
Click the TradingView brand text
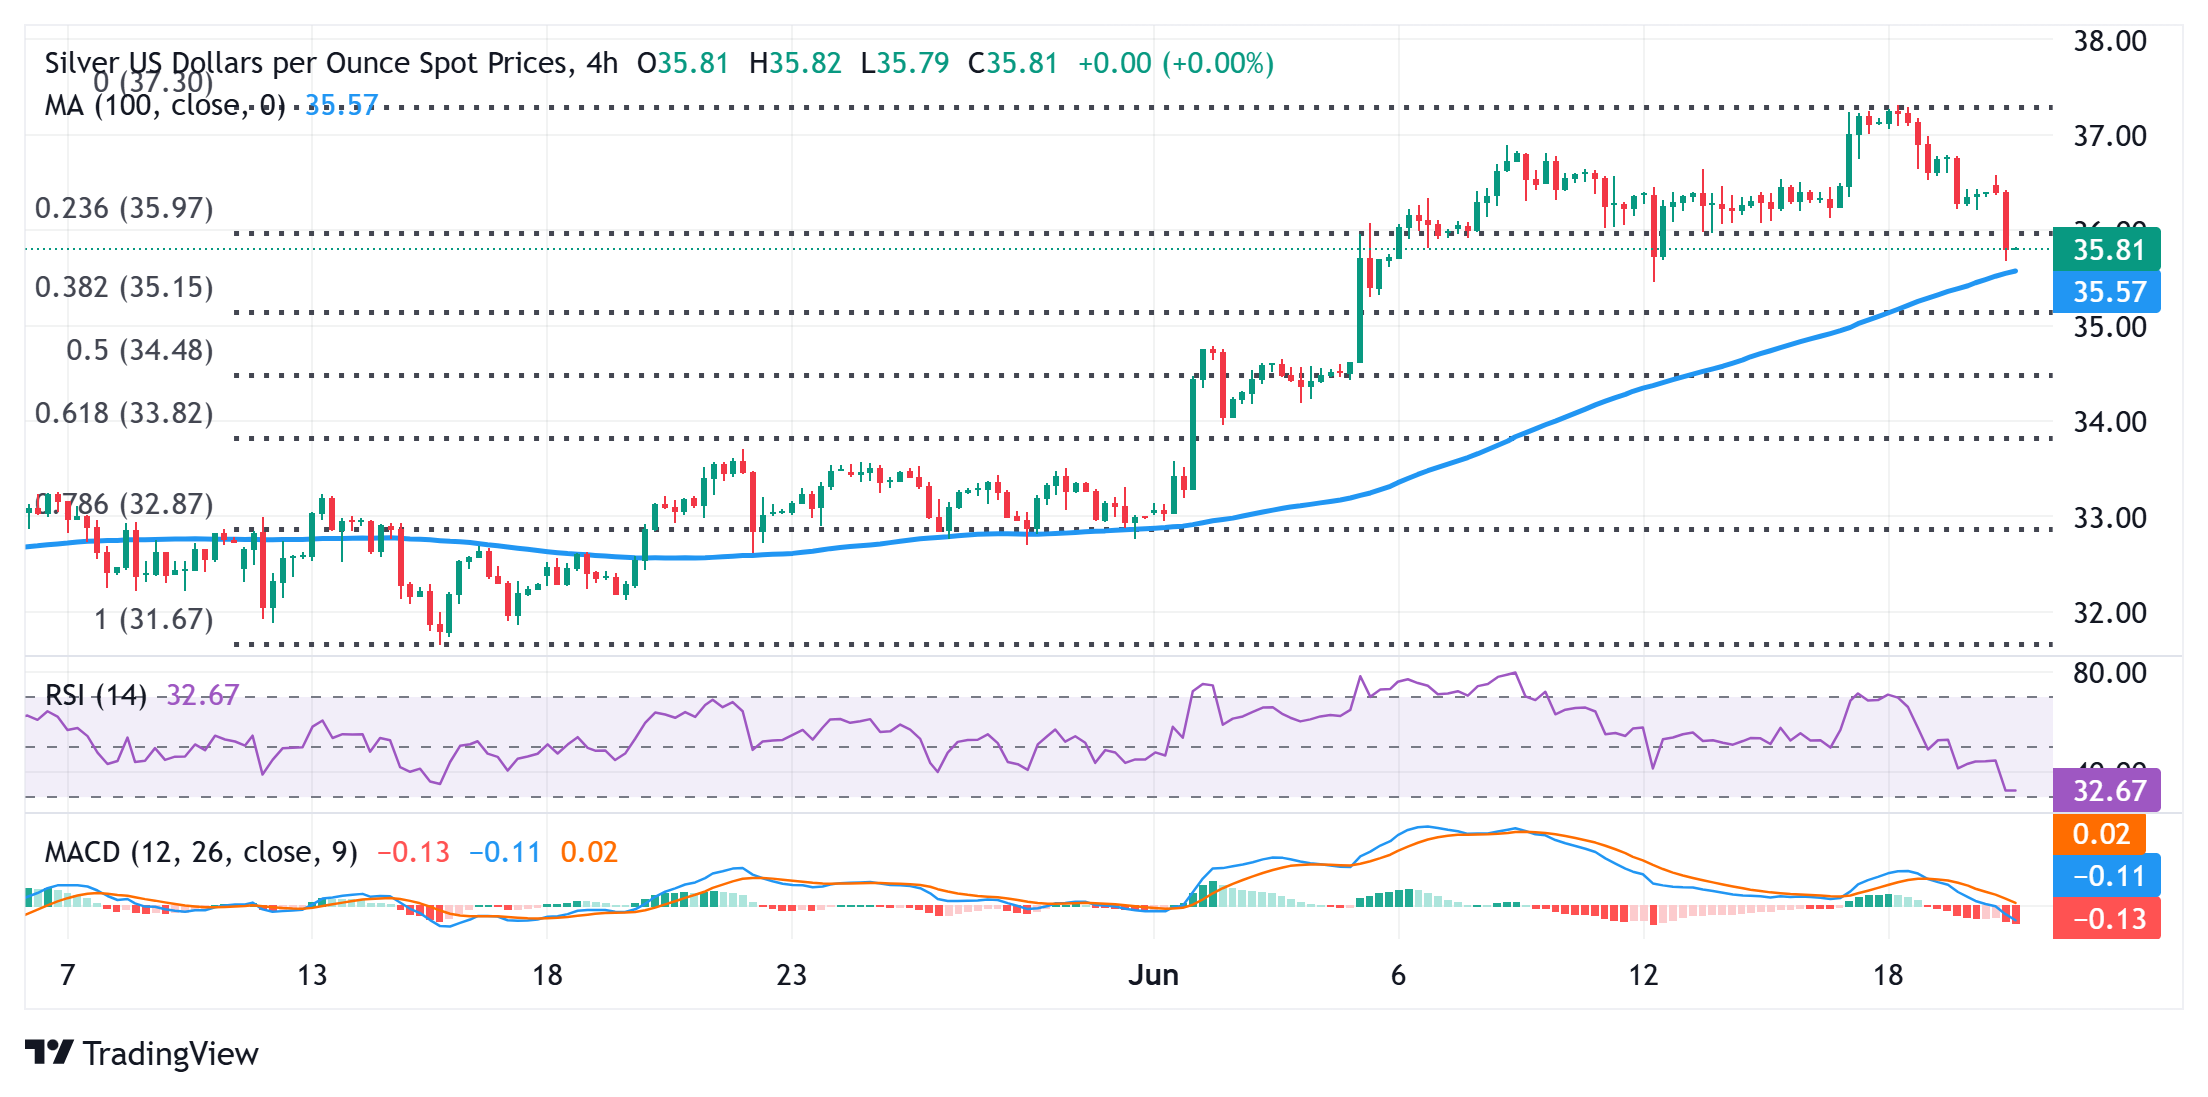click(x=170, y=1054)
